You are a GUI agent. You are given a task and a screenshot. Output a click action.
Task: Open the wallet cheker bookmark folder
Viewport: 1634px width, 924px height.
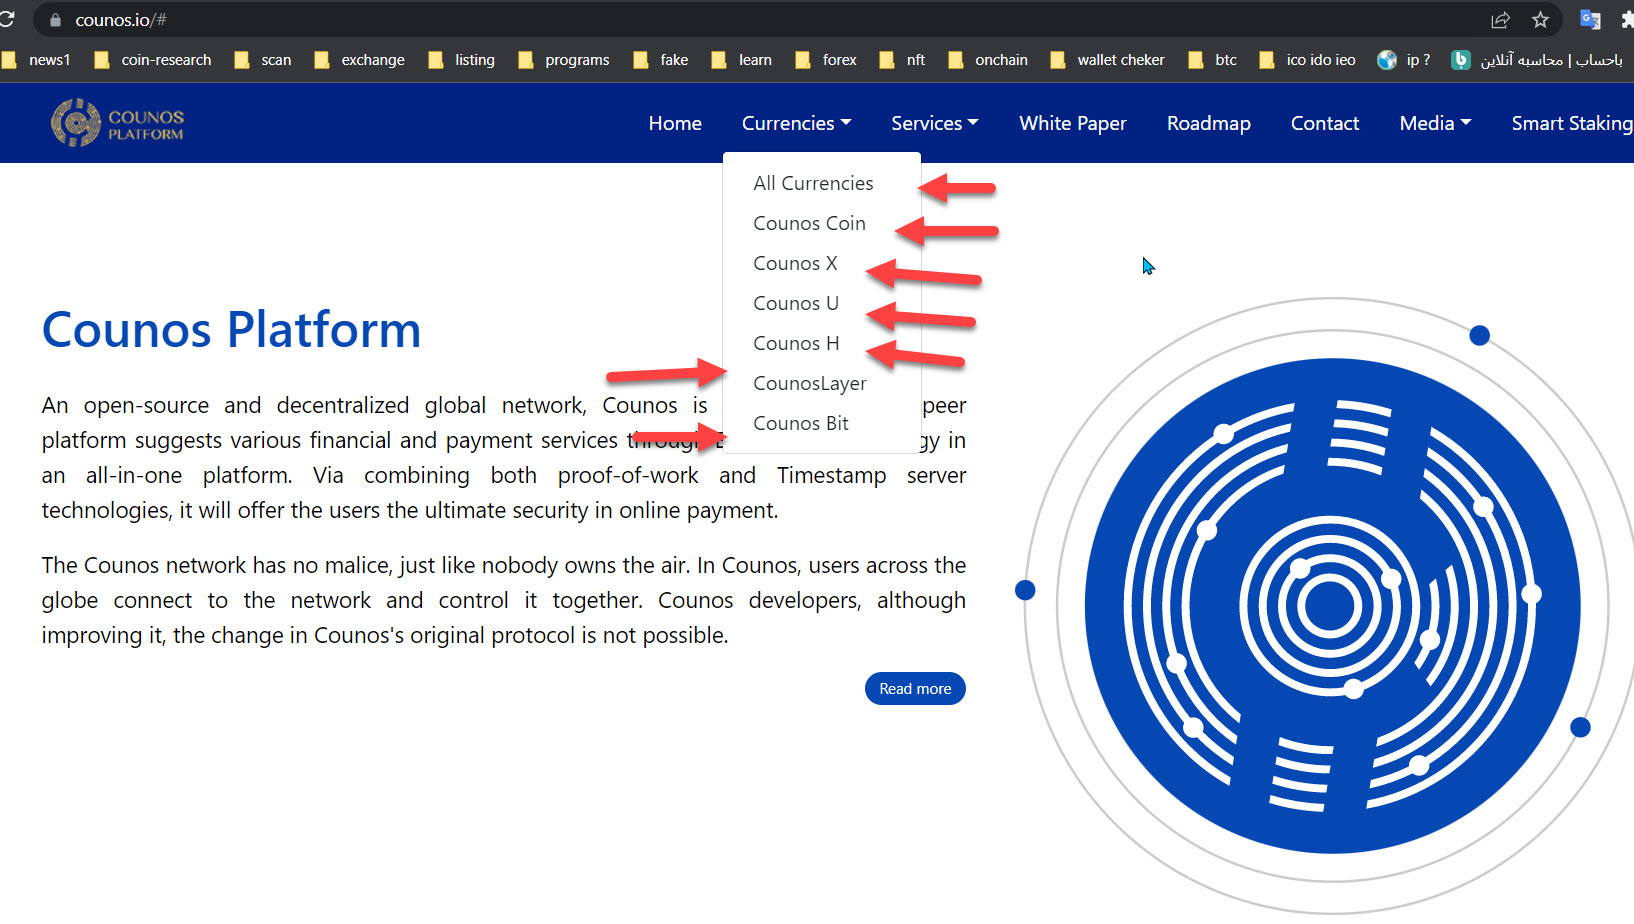[1108, 60]
